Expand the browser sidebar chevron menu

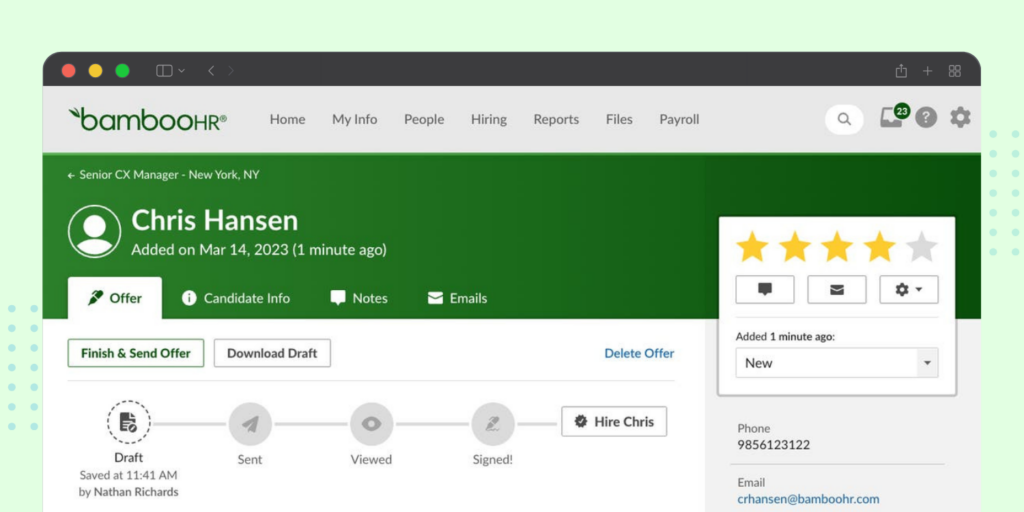[x=181, y=71]
